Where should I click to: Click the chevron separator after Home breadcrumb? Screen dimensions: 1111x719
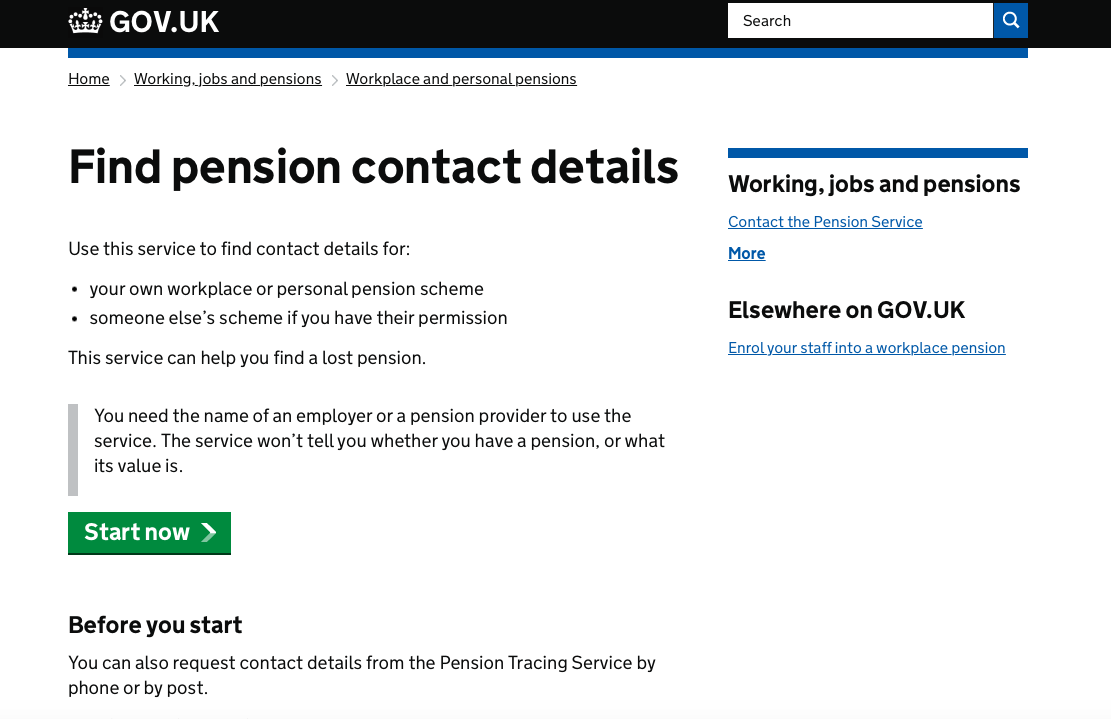(x=122, y=80)
